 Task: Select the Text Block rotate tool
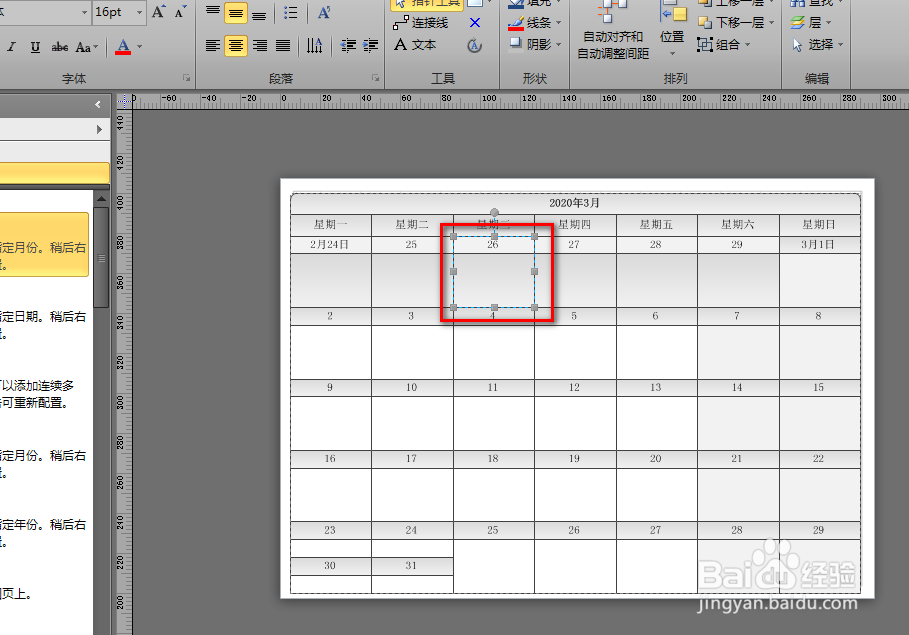(475, 45)
